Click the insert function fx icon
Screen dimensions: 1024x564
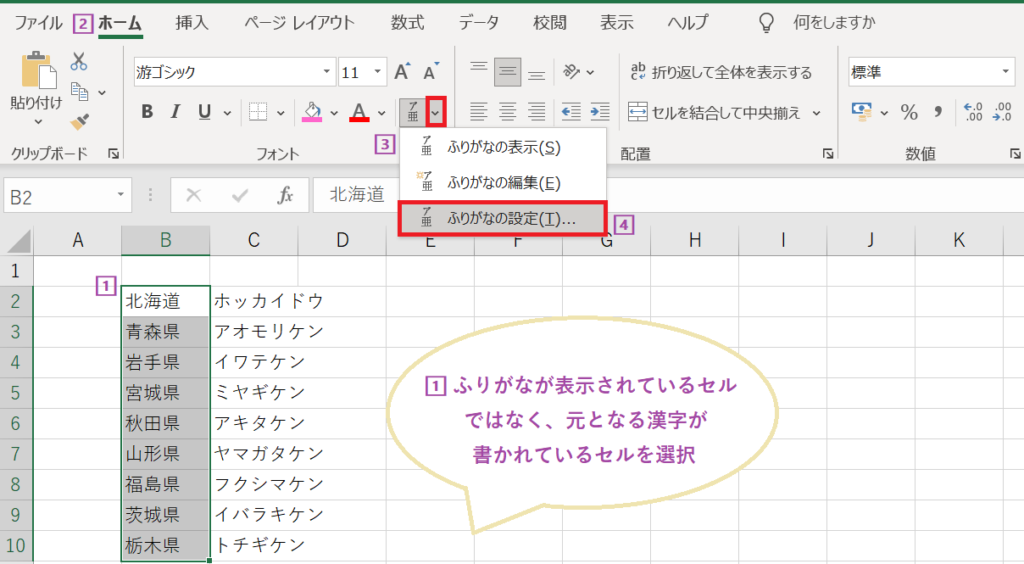(285, 195)
